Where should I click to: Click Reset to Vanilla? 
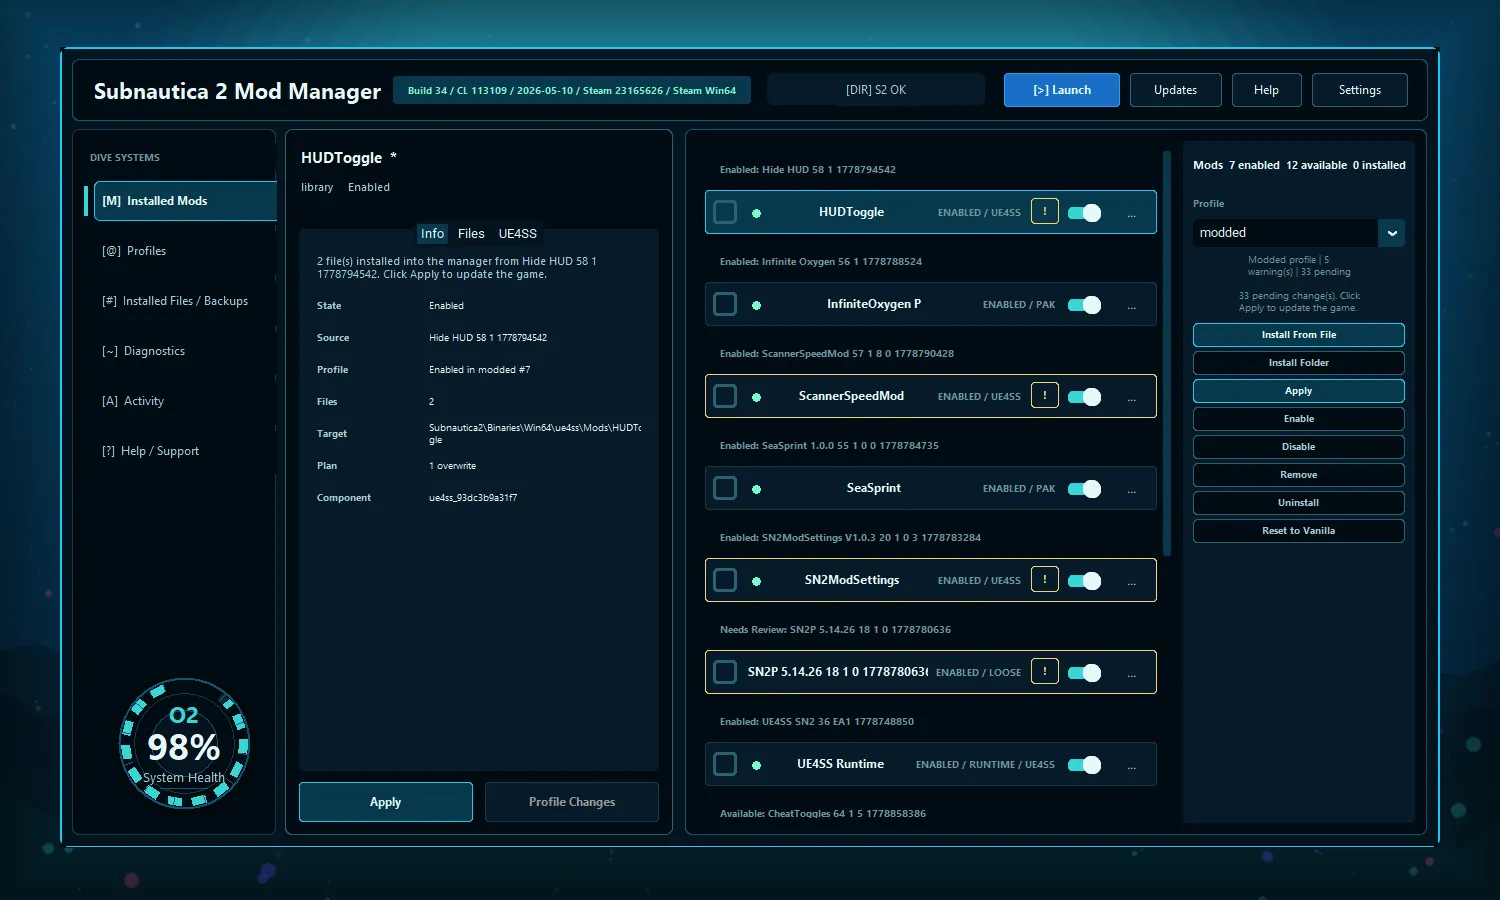[x=1299, y=531]
